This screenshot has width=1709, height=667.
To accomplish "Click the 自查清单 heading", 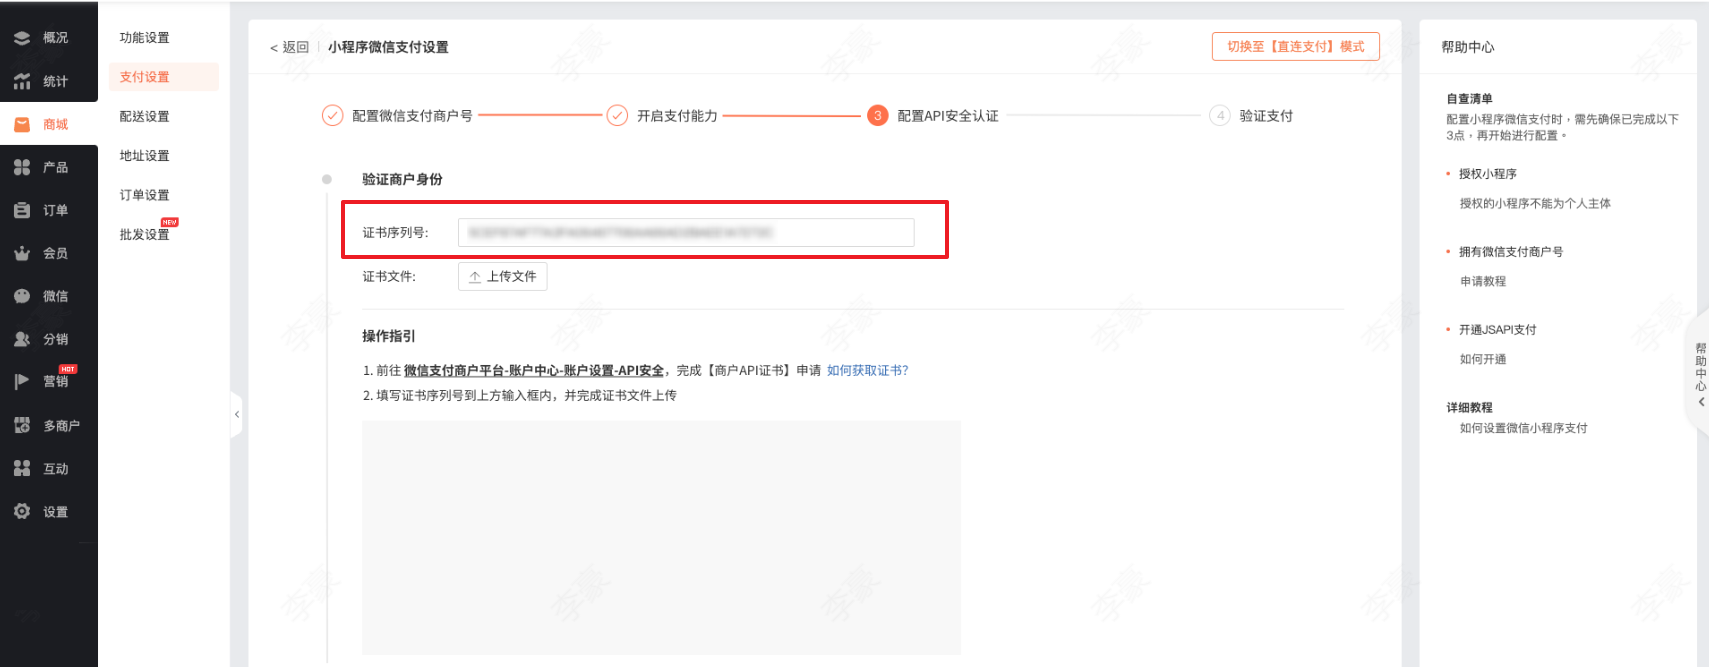I will pos(1469,99).
